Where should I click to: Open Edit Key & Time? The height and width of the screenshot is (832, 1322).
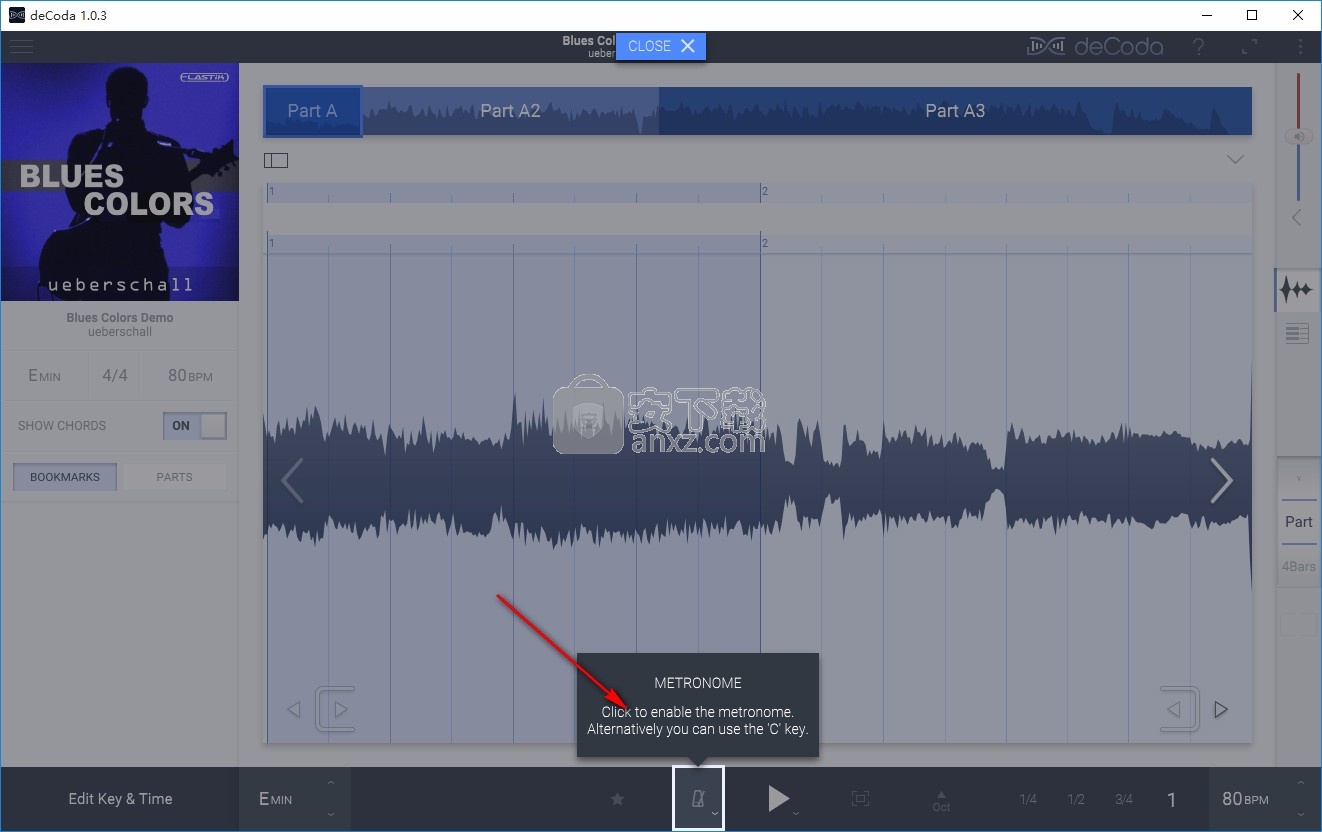120,799
